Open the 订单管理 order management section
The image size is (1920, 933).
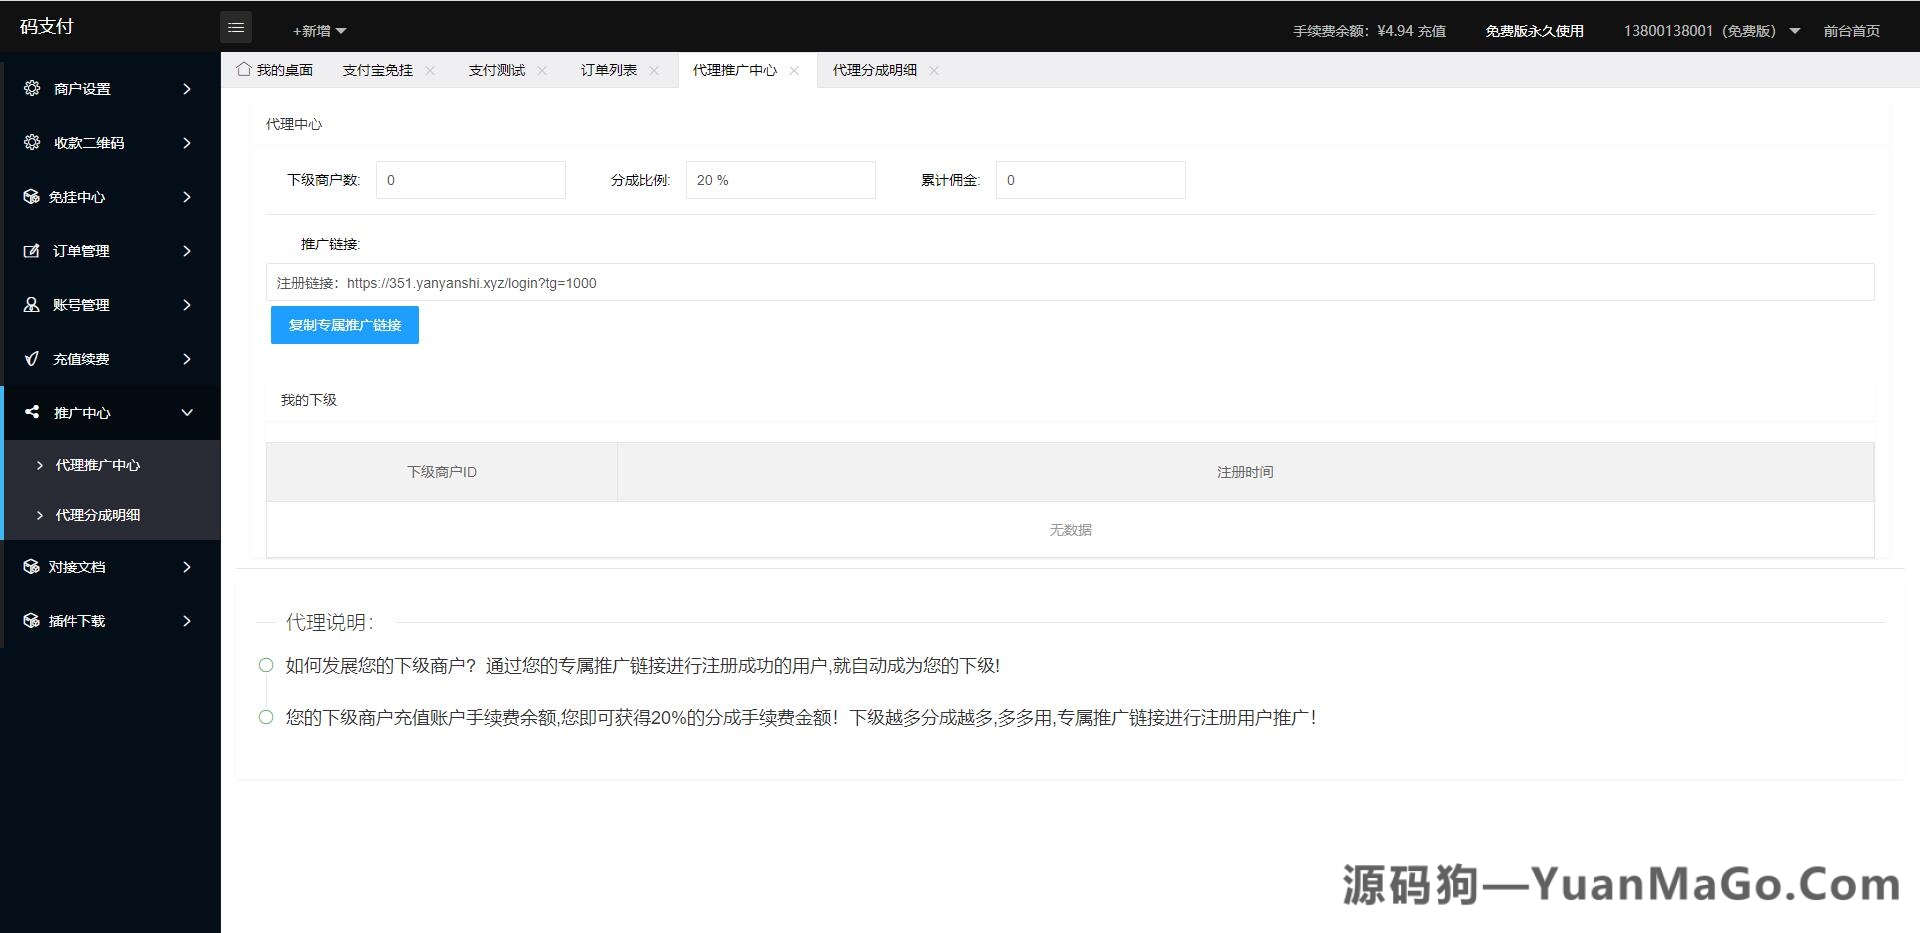click(x=82, y=251)
